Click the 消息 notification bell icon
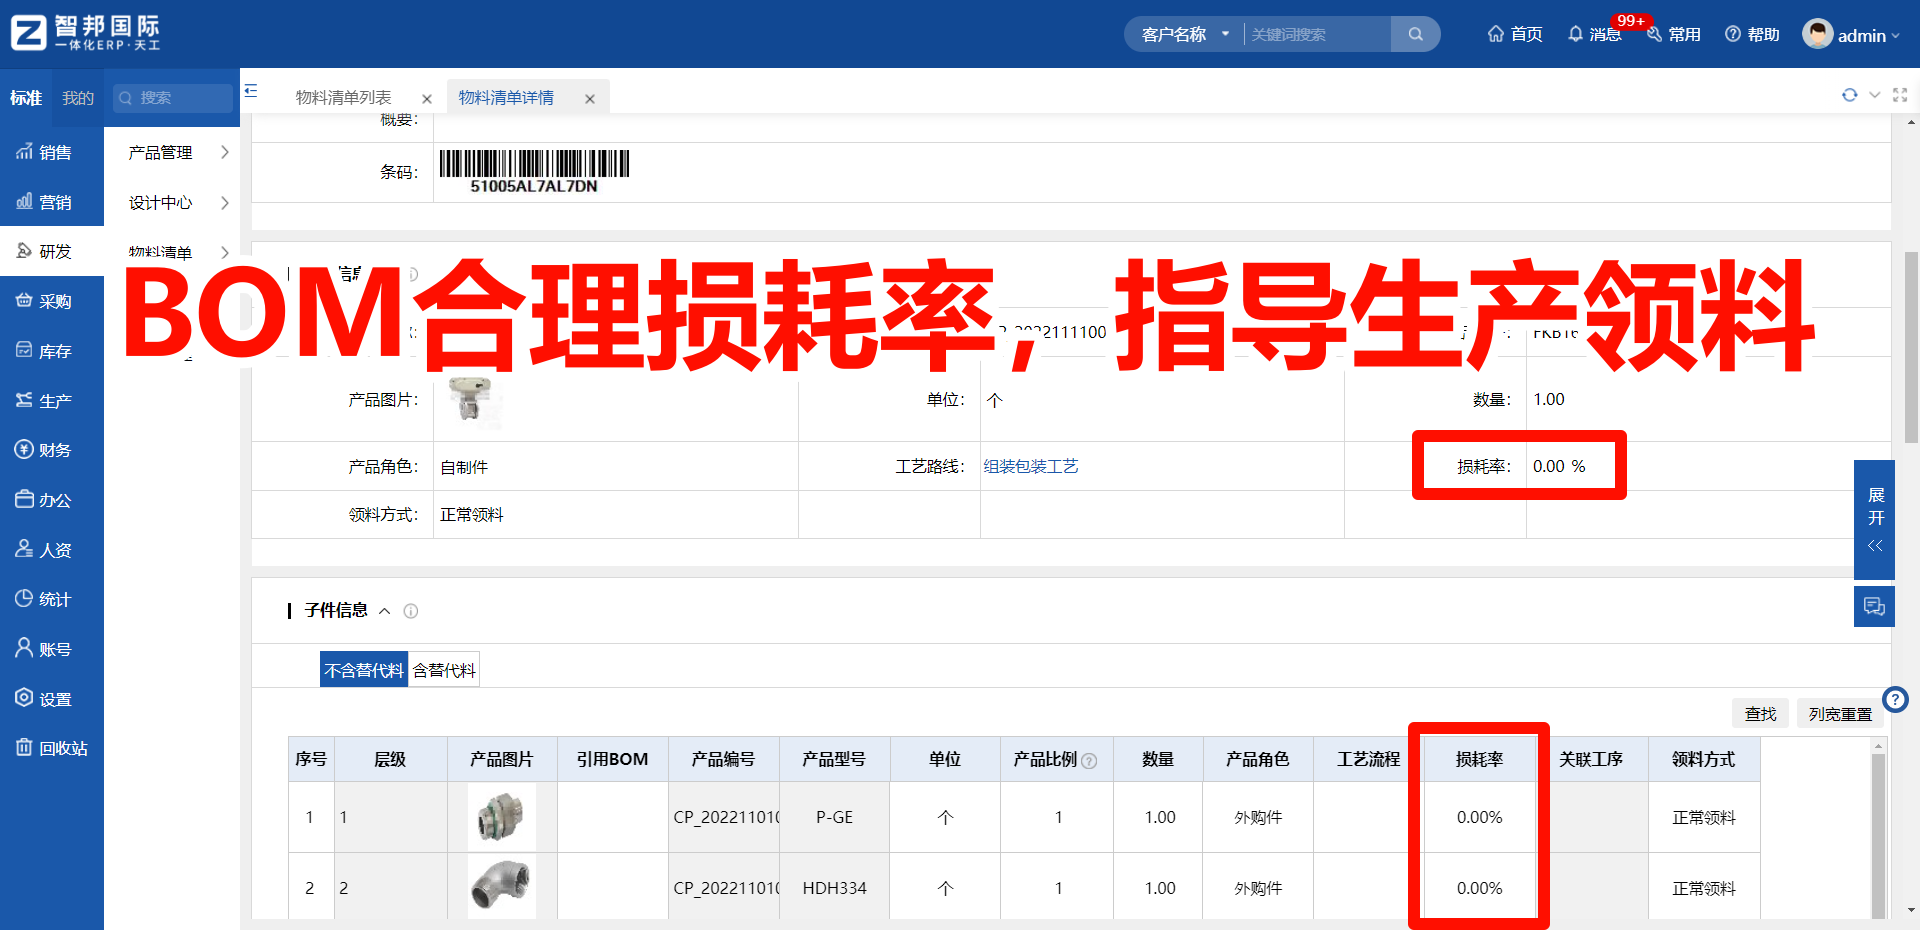 (1578, 33)
